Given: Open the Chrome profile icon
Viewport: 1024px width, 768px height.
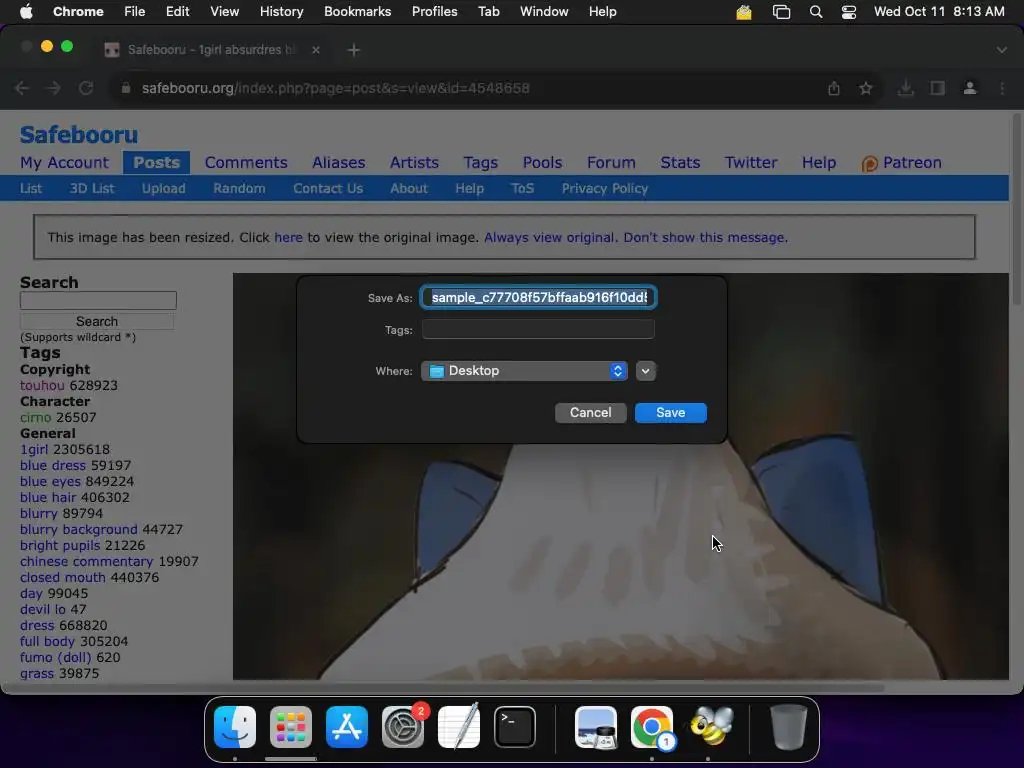Looking at the screenshot, I should pos(970,88).
